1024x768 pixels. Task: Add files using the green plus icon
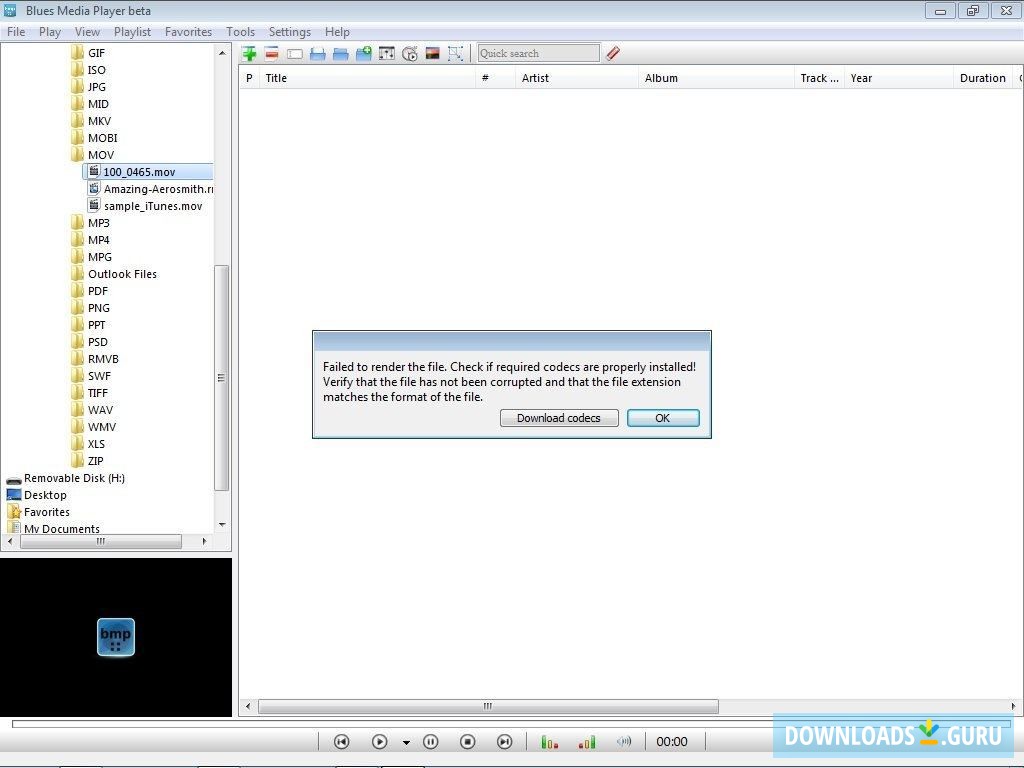pyautogui.click(x=249, y=53)
